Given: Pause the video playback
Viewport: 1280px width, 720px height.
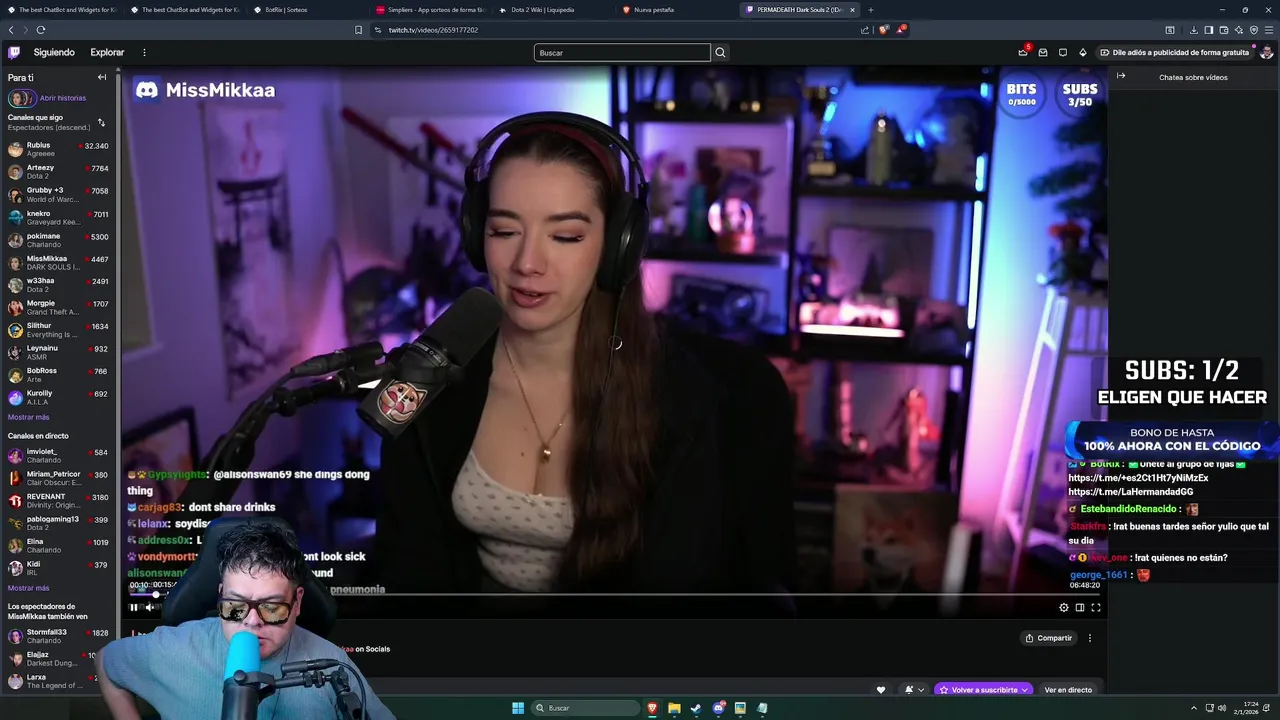Looking at the screenshot, I should [134, 607].
